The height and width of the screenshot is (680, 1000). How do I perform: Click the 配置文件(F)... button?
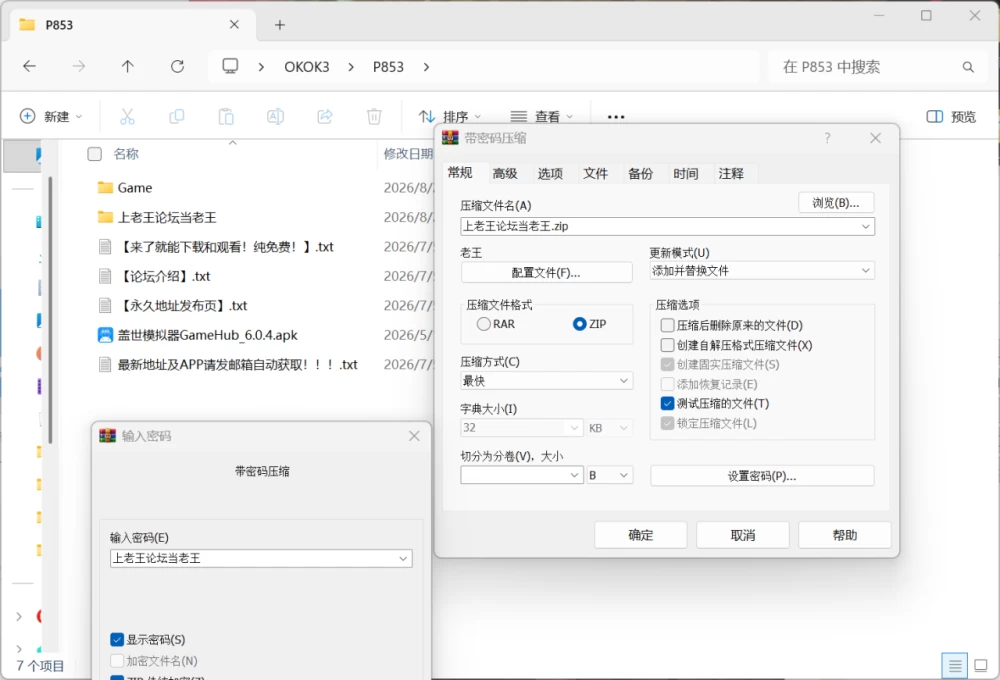tap(547, 272)
